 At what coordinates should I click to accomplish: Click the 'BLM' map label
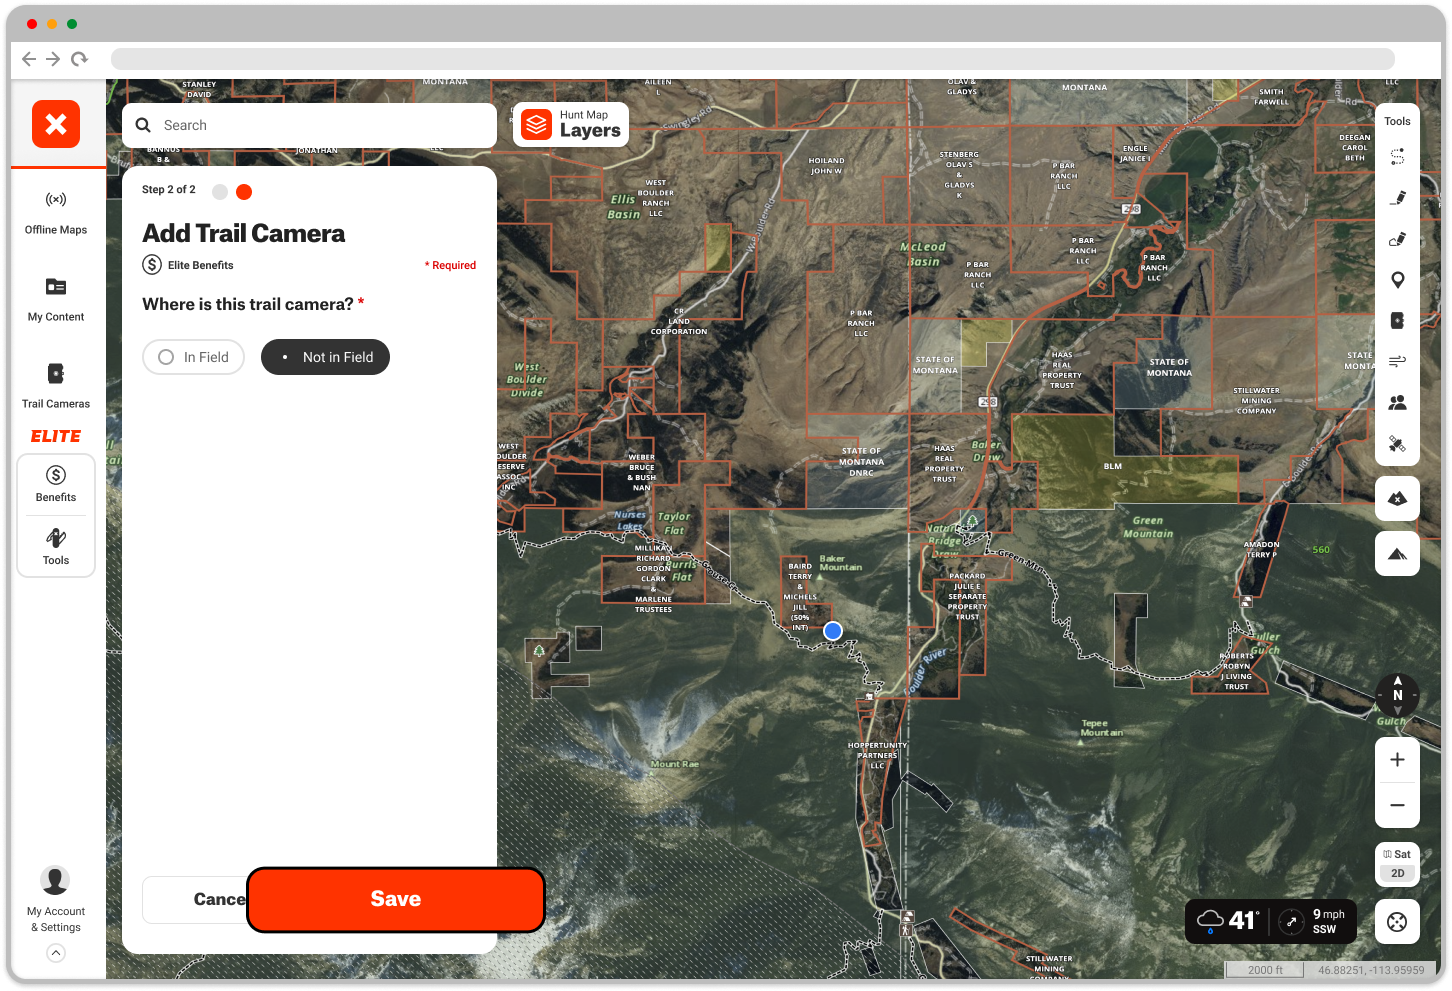(x=1113, y=466)
